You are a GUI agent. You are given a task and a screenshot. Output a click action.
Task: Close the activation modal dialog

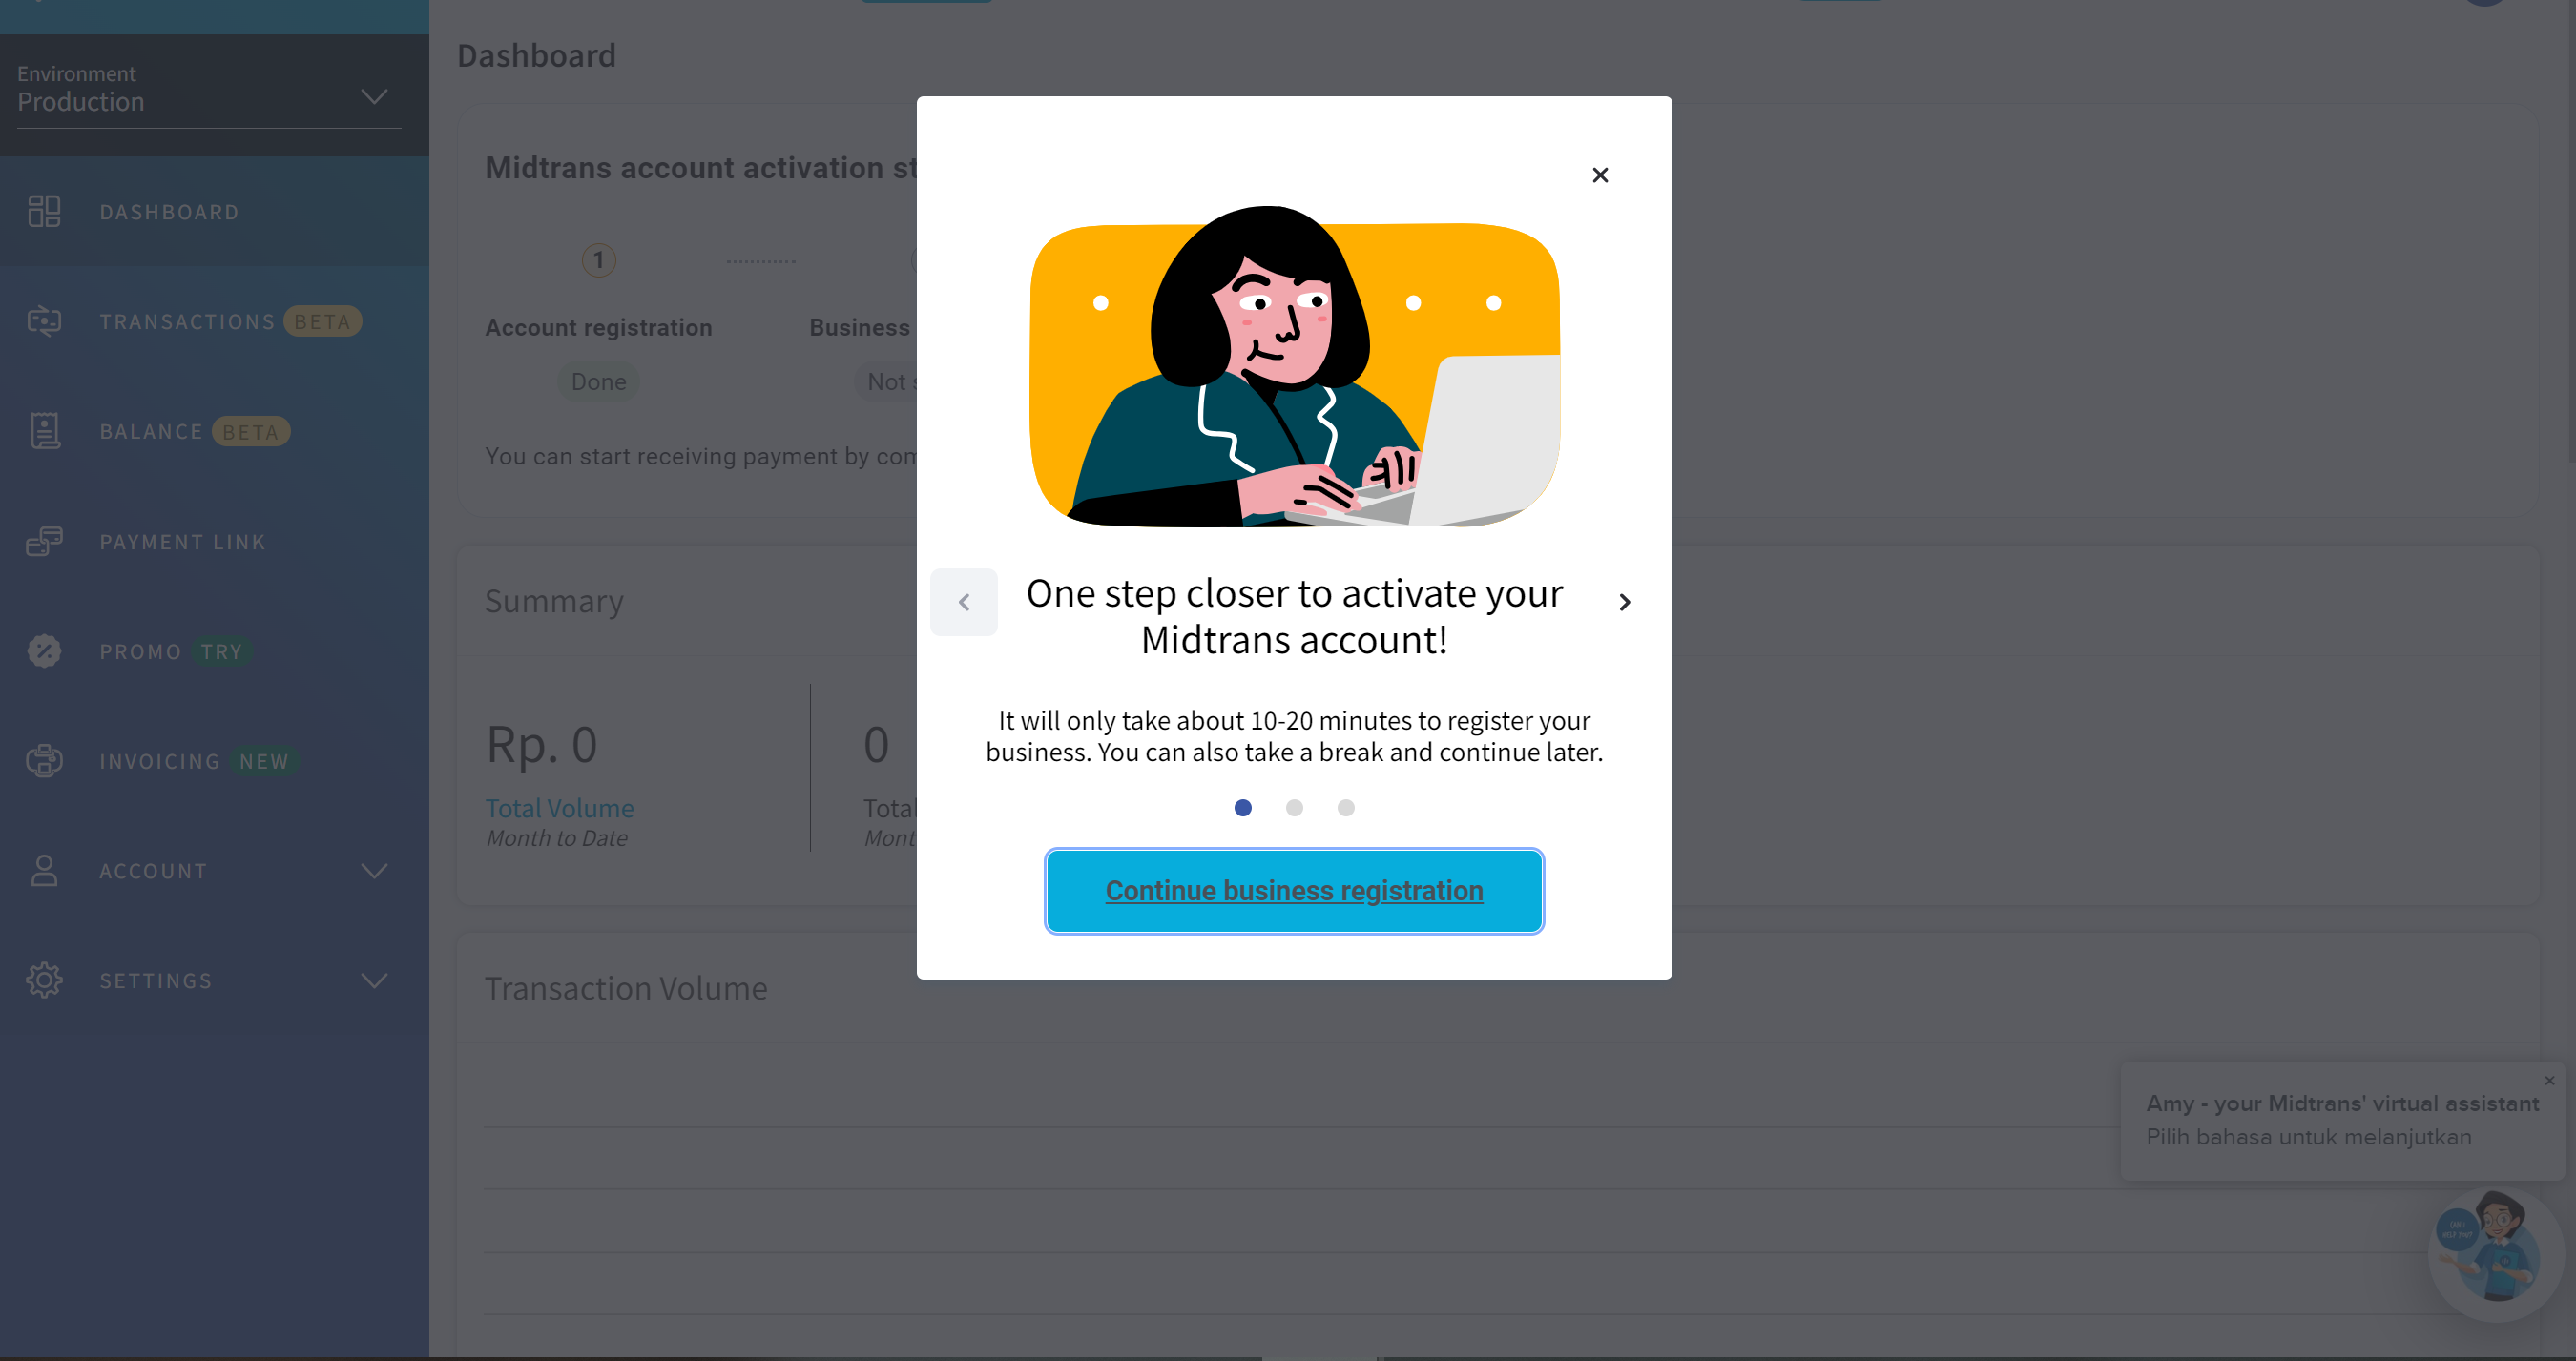(x=1600, y=175)
